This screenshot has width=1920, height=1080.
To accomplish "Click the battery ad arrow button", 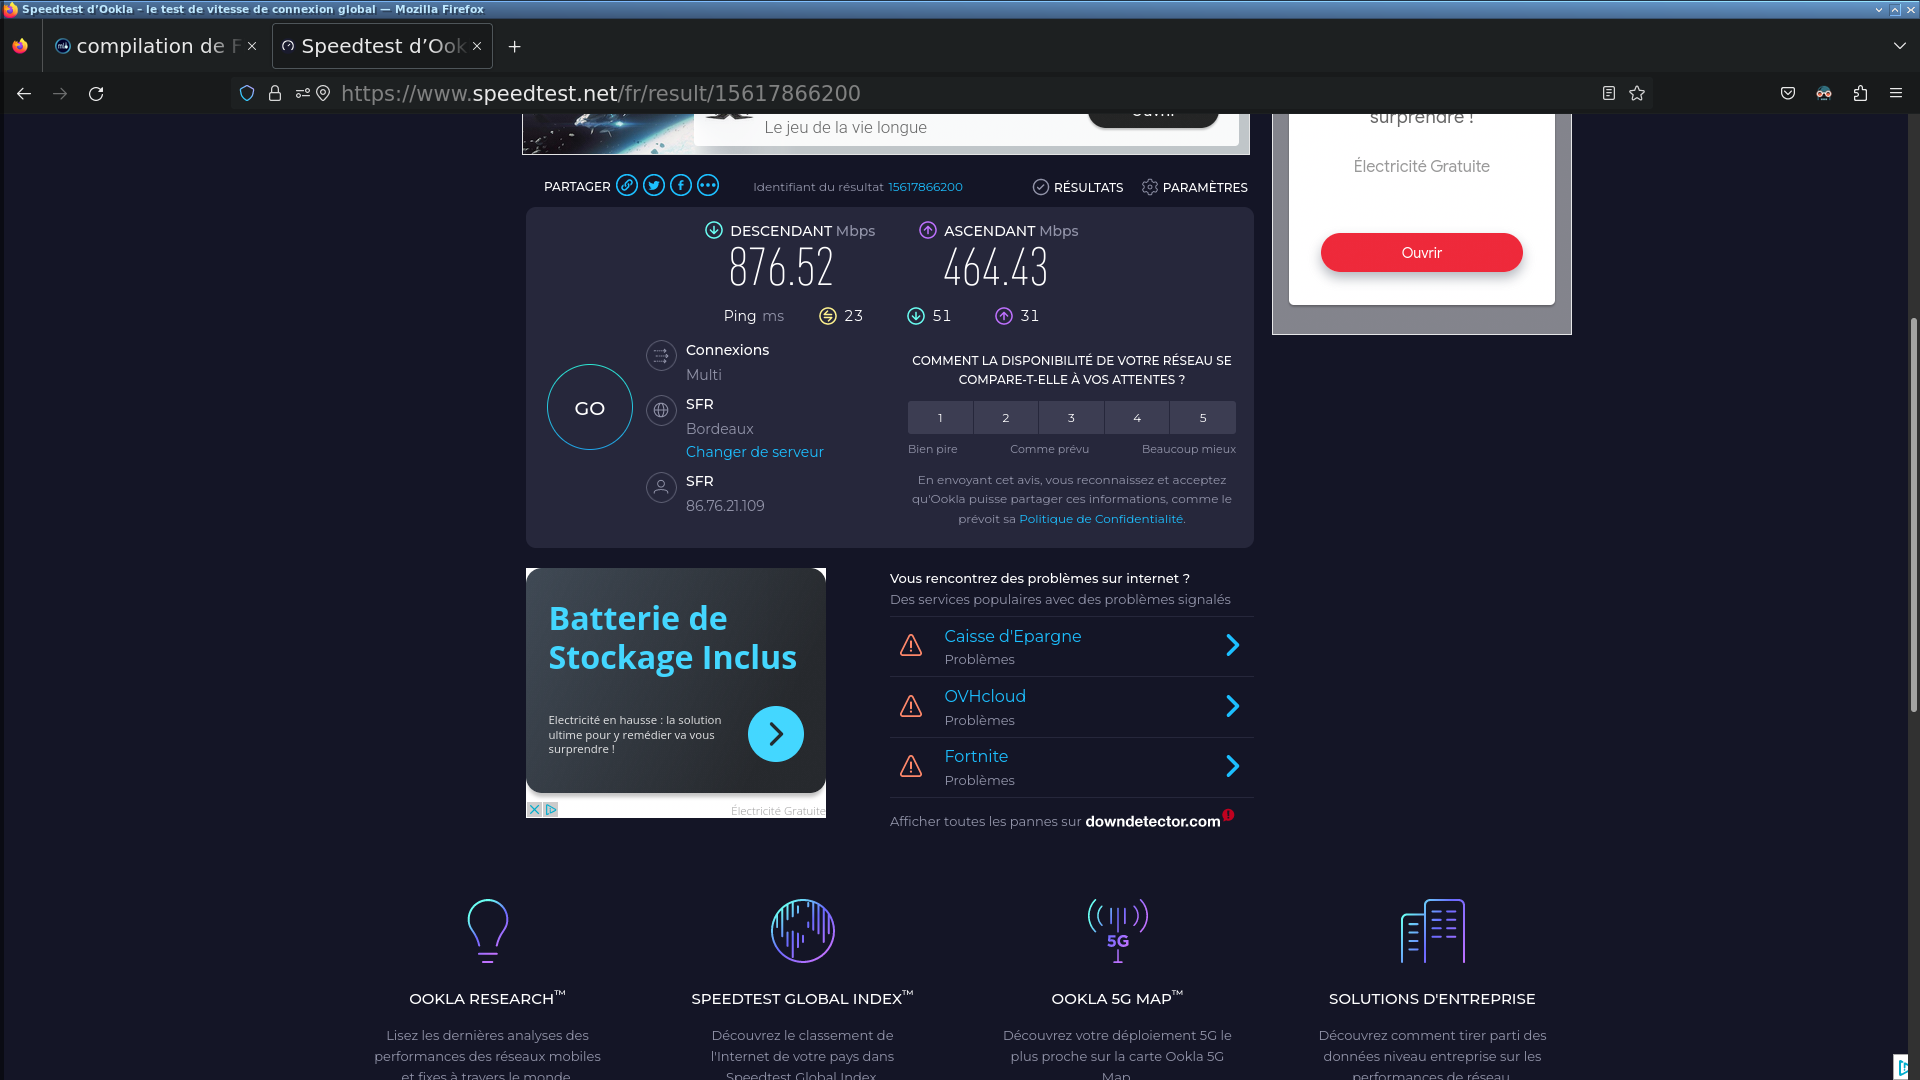I will (x=776, y=734).
